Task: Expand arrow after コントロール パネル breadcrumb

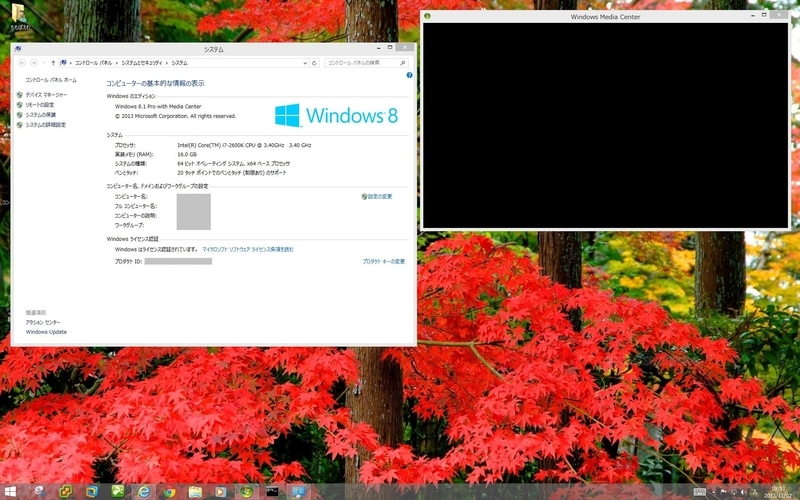Action: [x=117, y=63]
